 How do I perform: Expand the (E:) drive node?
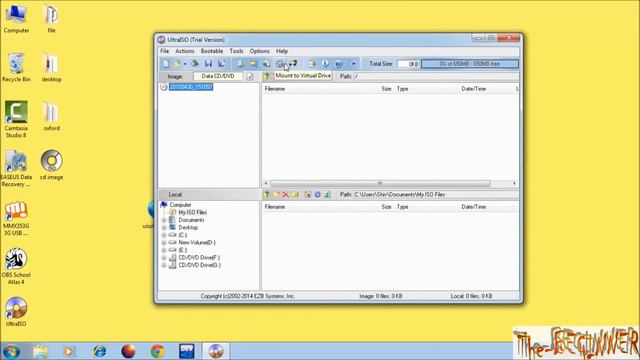[x=164, y=250]
